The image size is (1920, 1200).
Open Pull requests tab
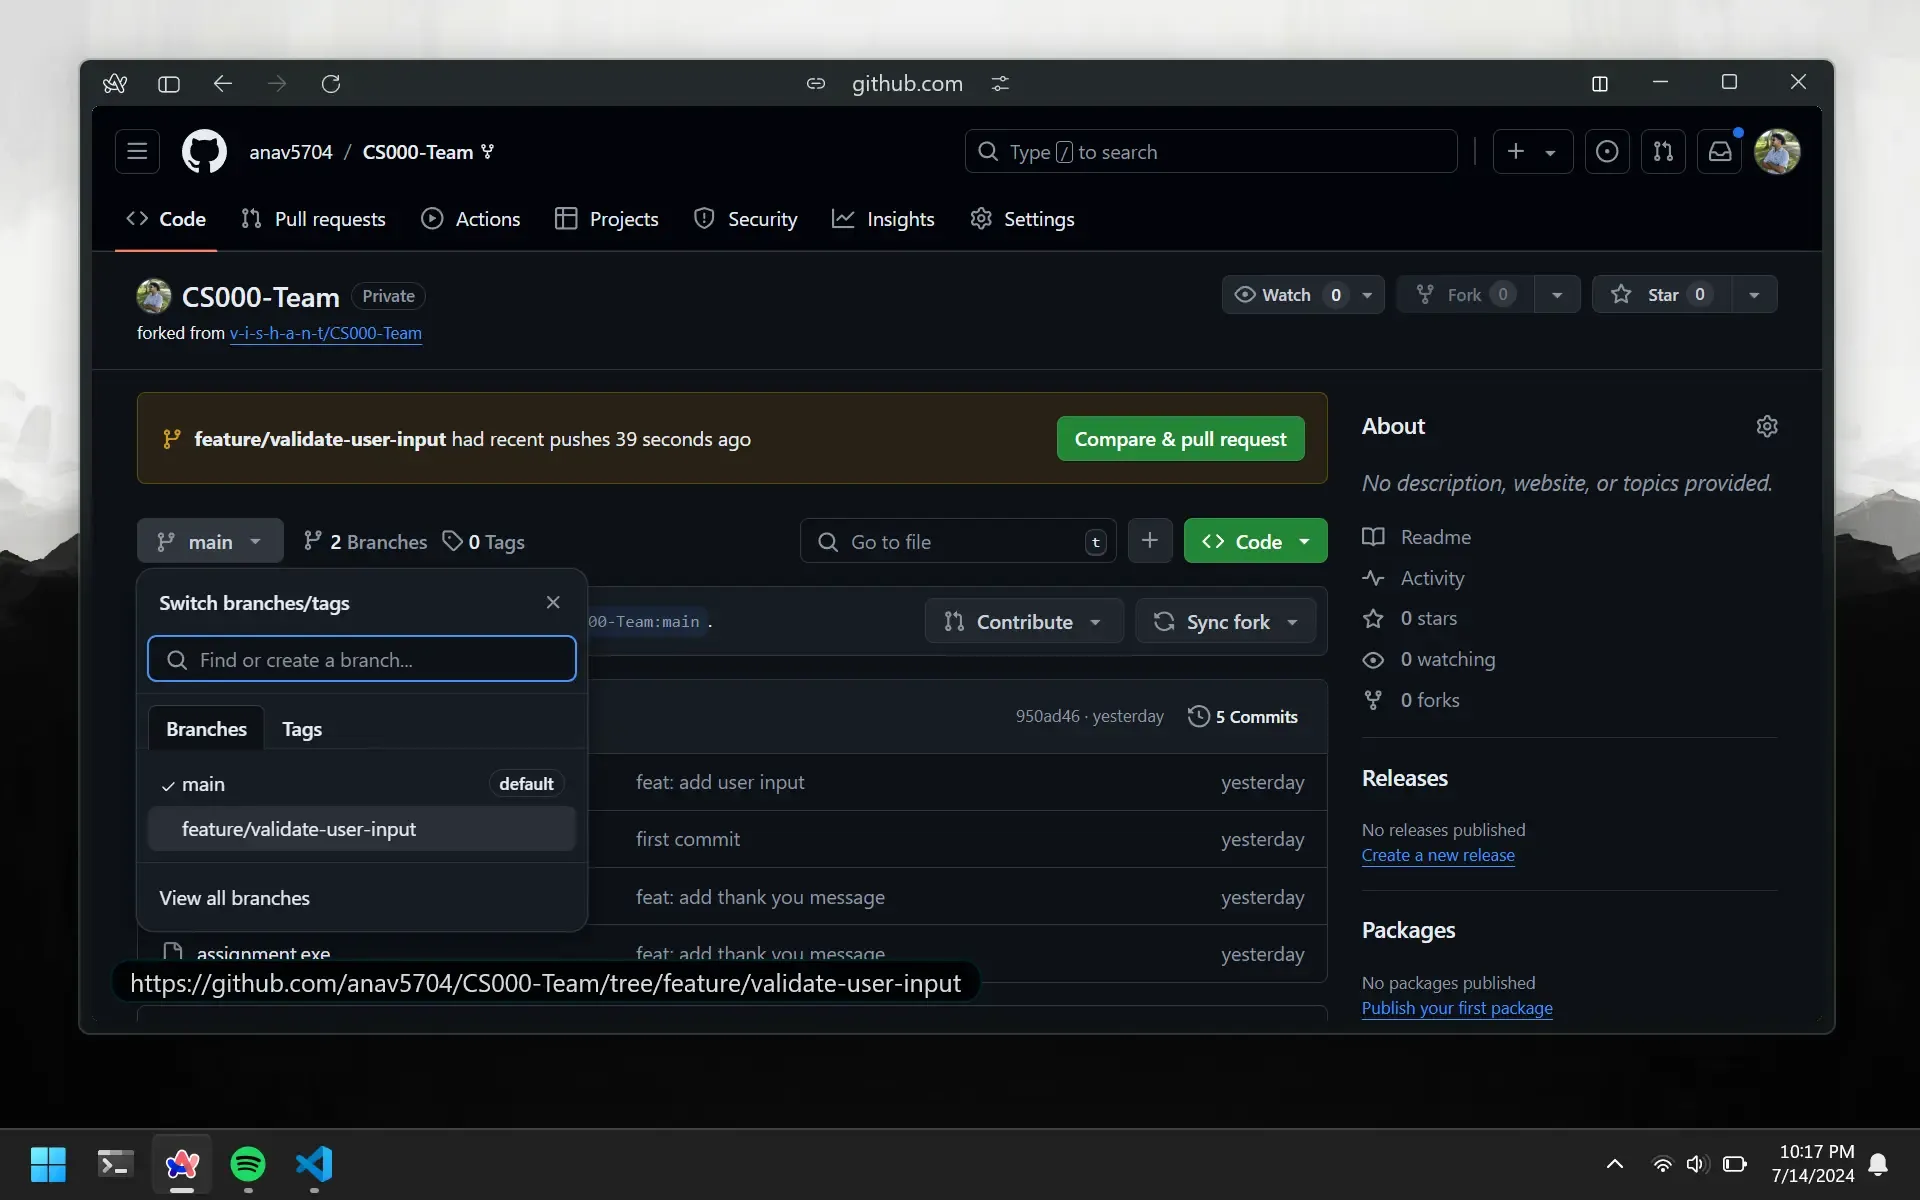[x=312, y=218]
